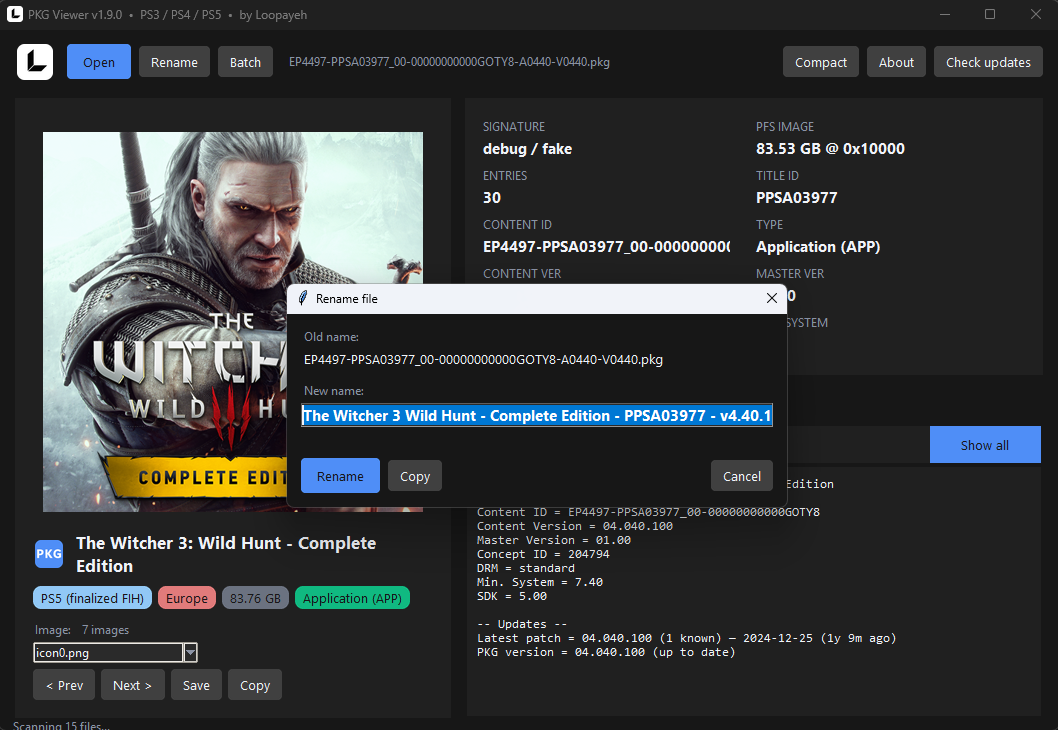Screen dimensions: 1058x730
Task: Click the Type value Application (APP)
Action: click(x=818, y=247)
